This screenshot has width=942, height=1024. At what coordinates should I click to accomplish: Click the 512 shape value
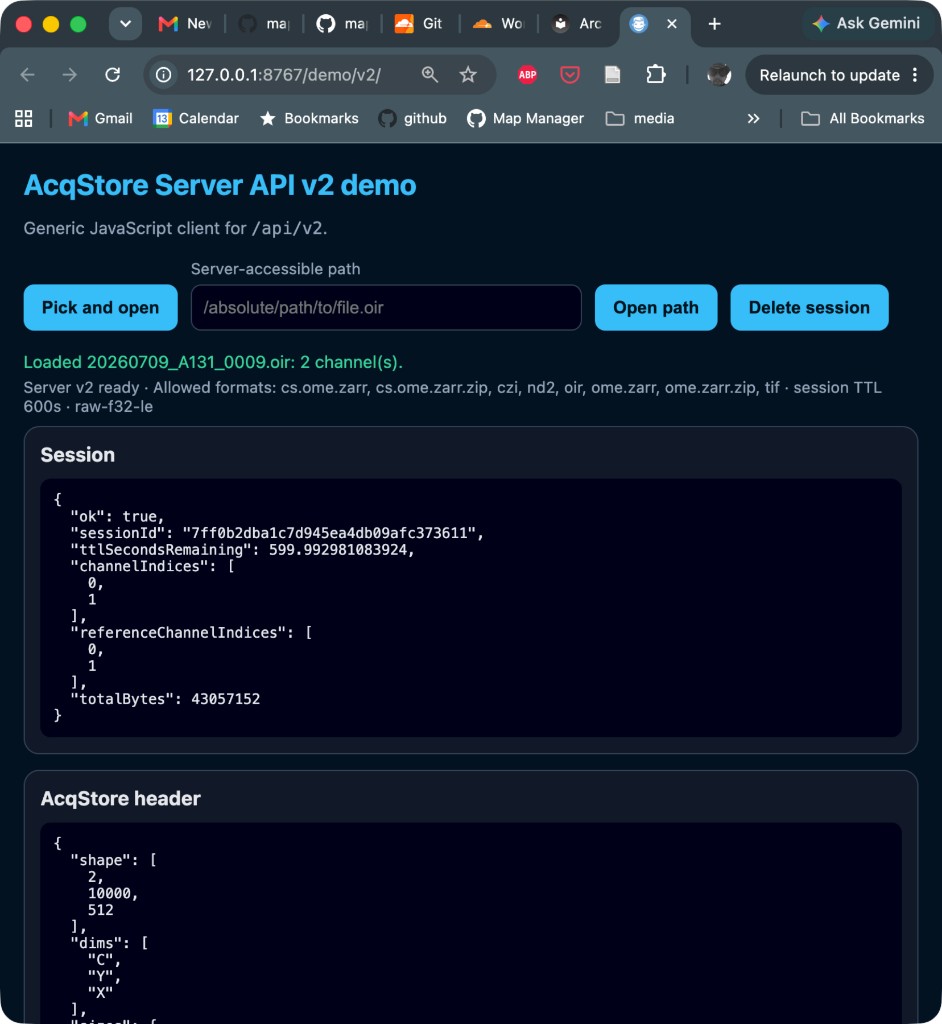pos(101,910)
